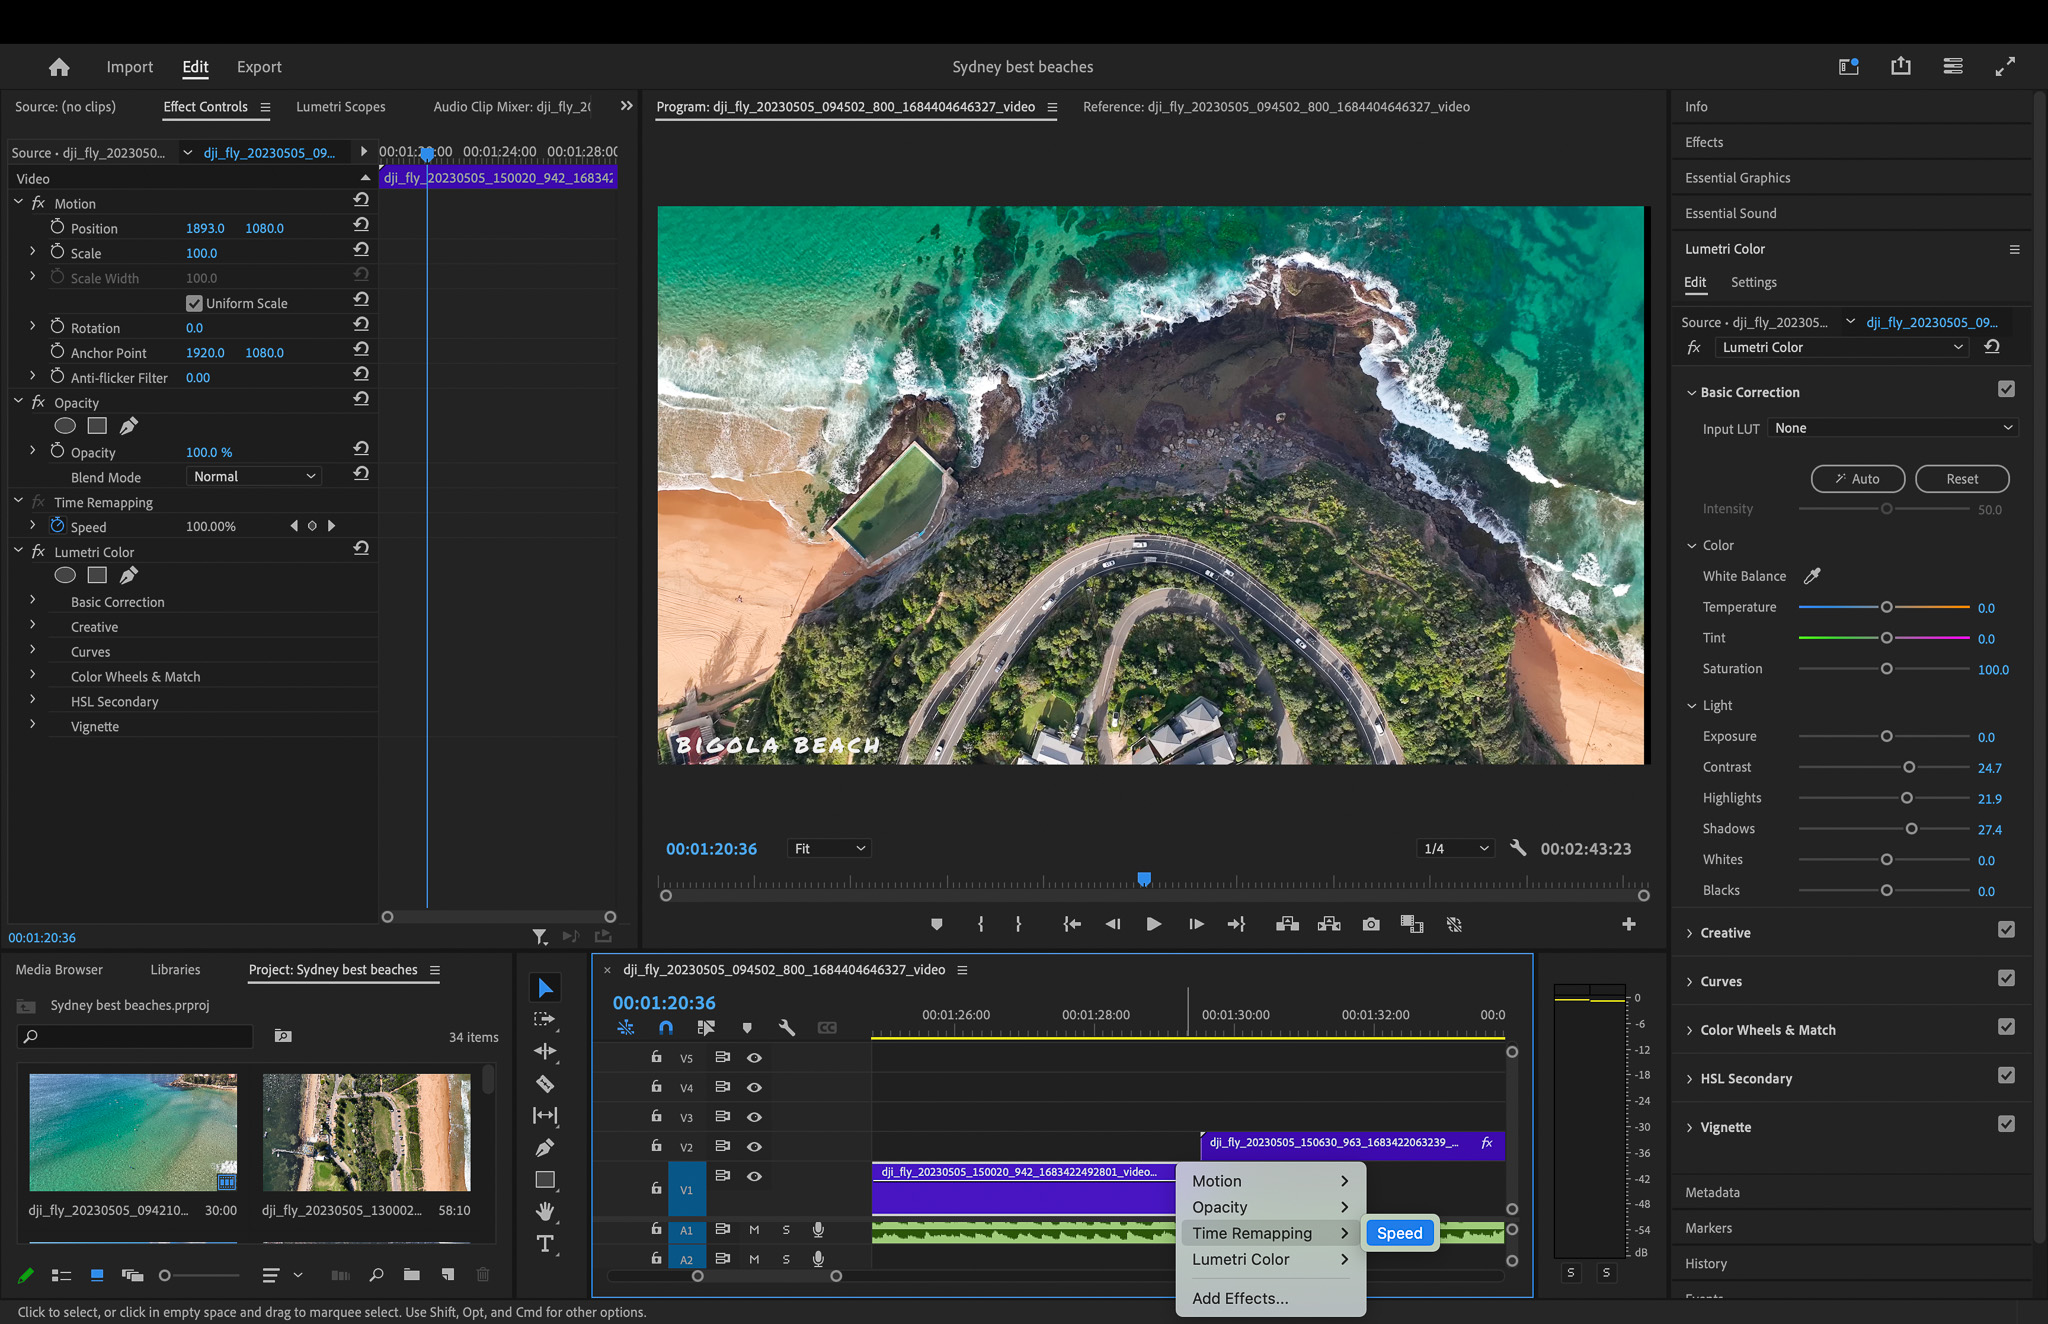Open the Blend Mode Normal dropdown
The image size is (2048, 1324).
(x=254, y=477)
